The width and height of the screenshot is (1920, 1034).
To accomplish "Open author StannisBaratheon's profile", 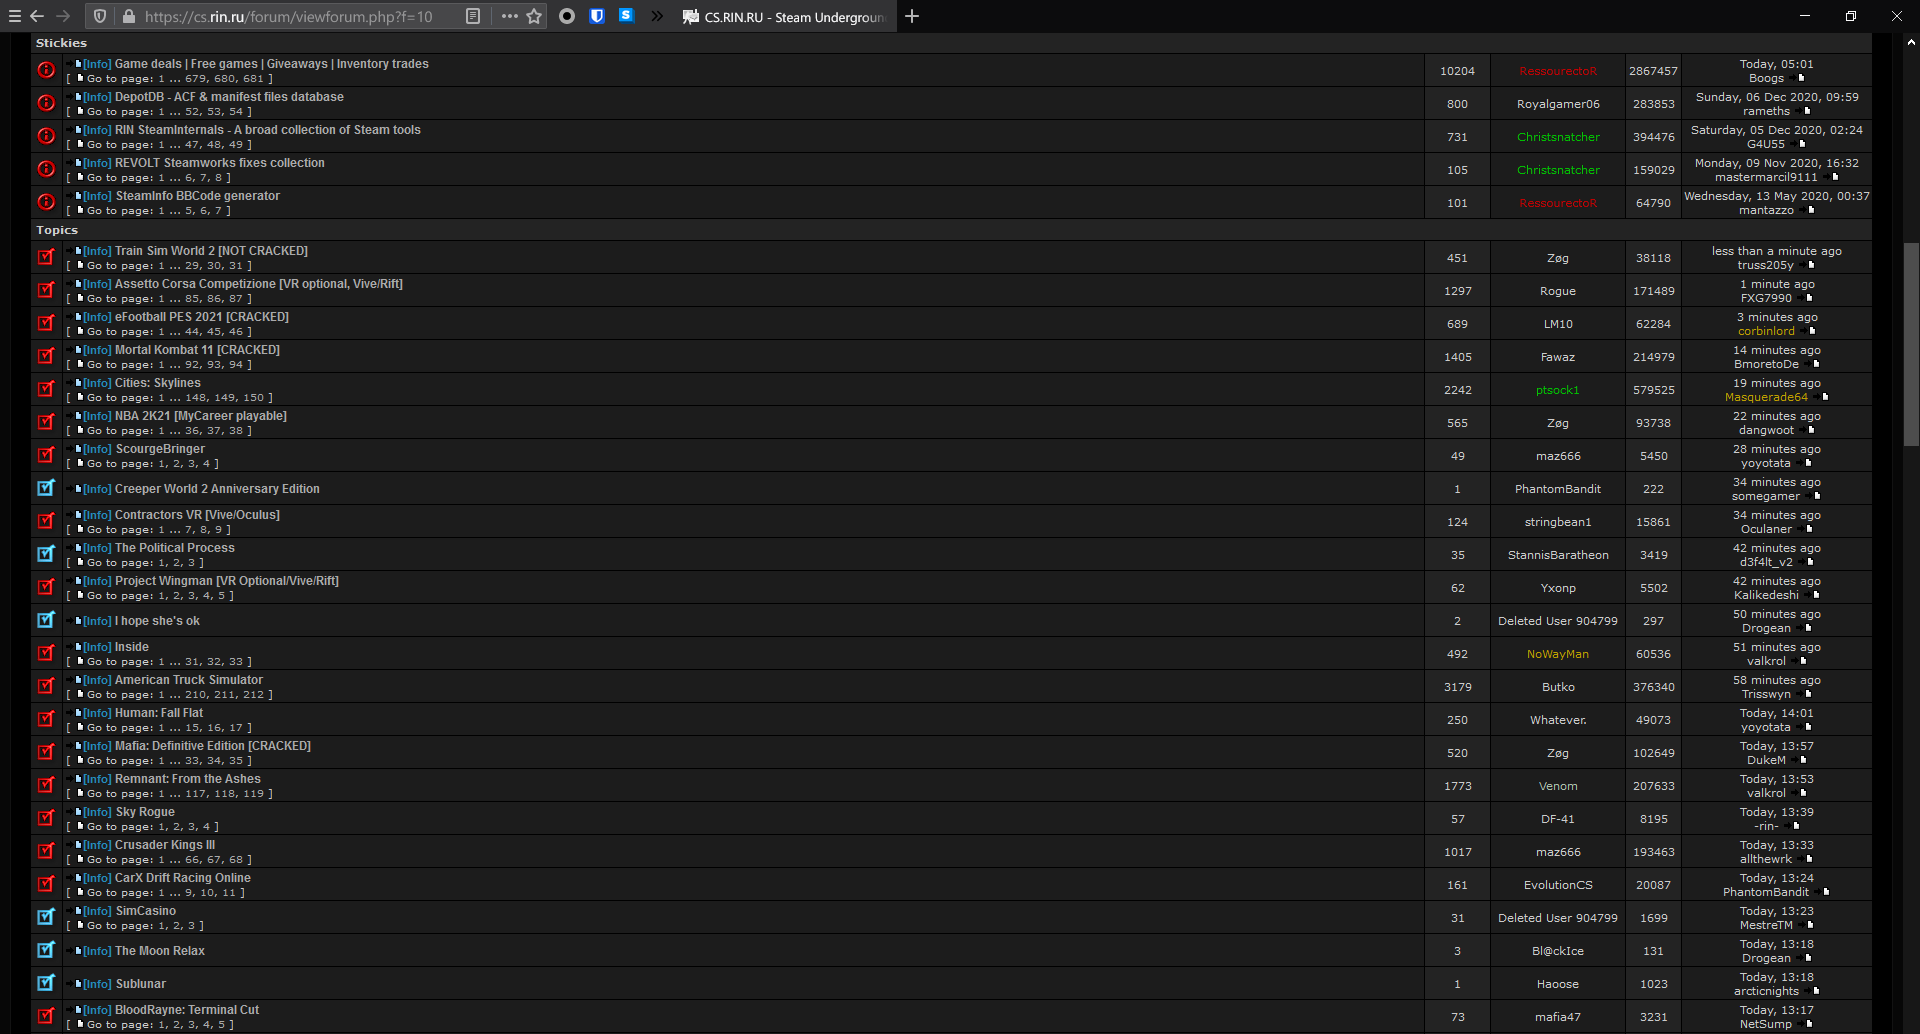I will click(1558, 555).
